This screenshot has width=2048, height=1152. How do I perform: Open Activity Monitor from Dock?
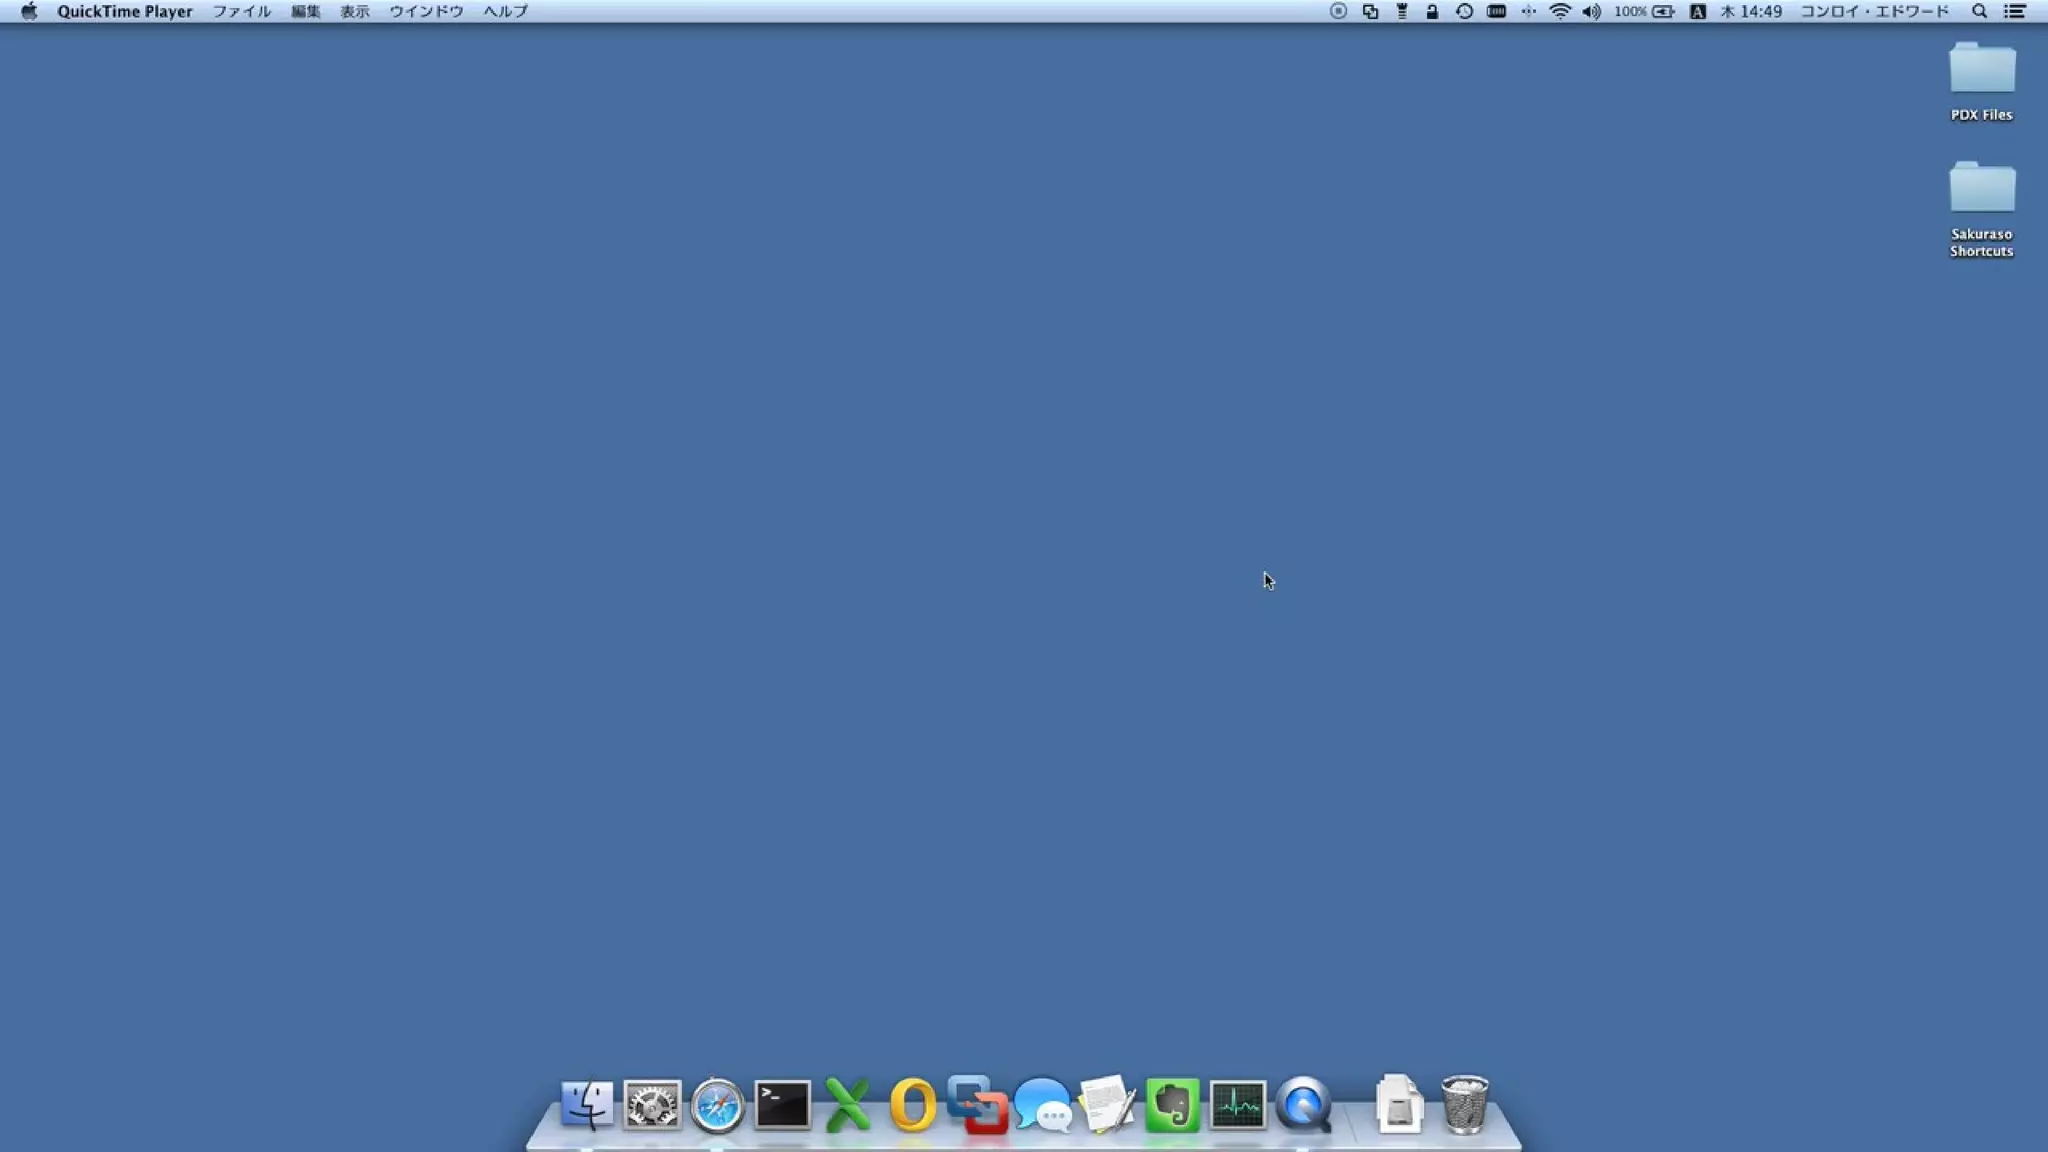tap(1237, 1105)
